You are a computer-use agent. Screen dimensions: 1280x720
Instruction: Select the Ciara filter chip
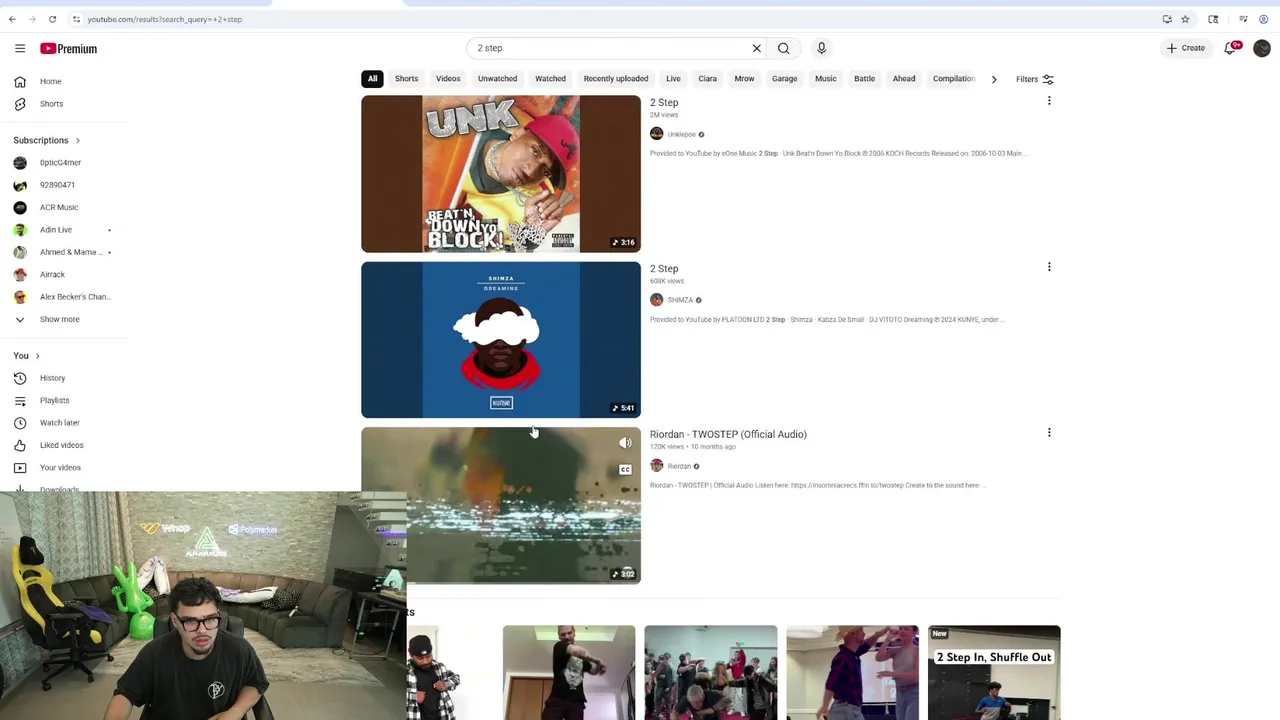[707, 79]
